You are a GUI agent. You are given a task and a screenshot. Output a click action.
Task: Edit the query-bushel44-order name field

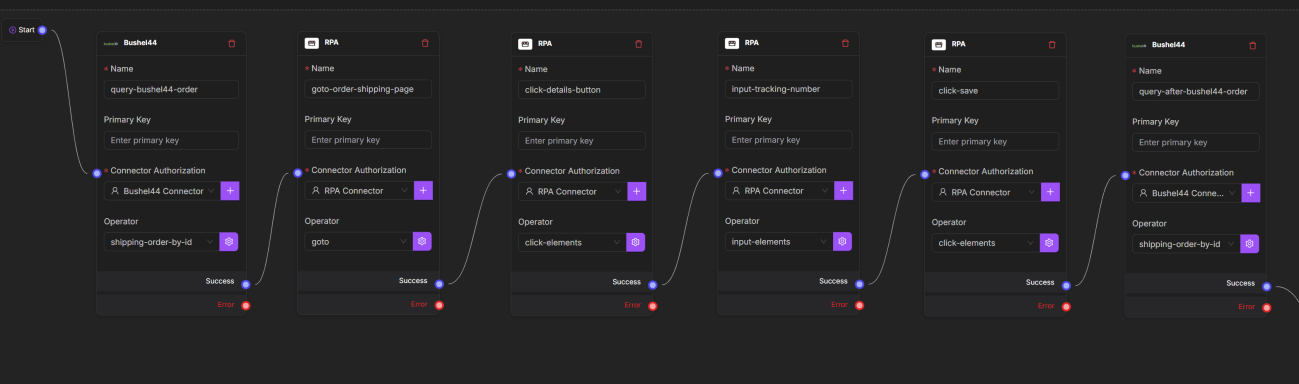pyautogui.click(x=171, y=89)
